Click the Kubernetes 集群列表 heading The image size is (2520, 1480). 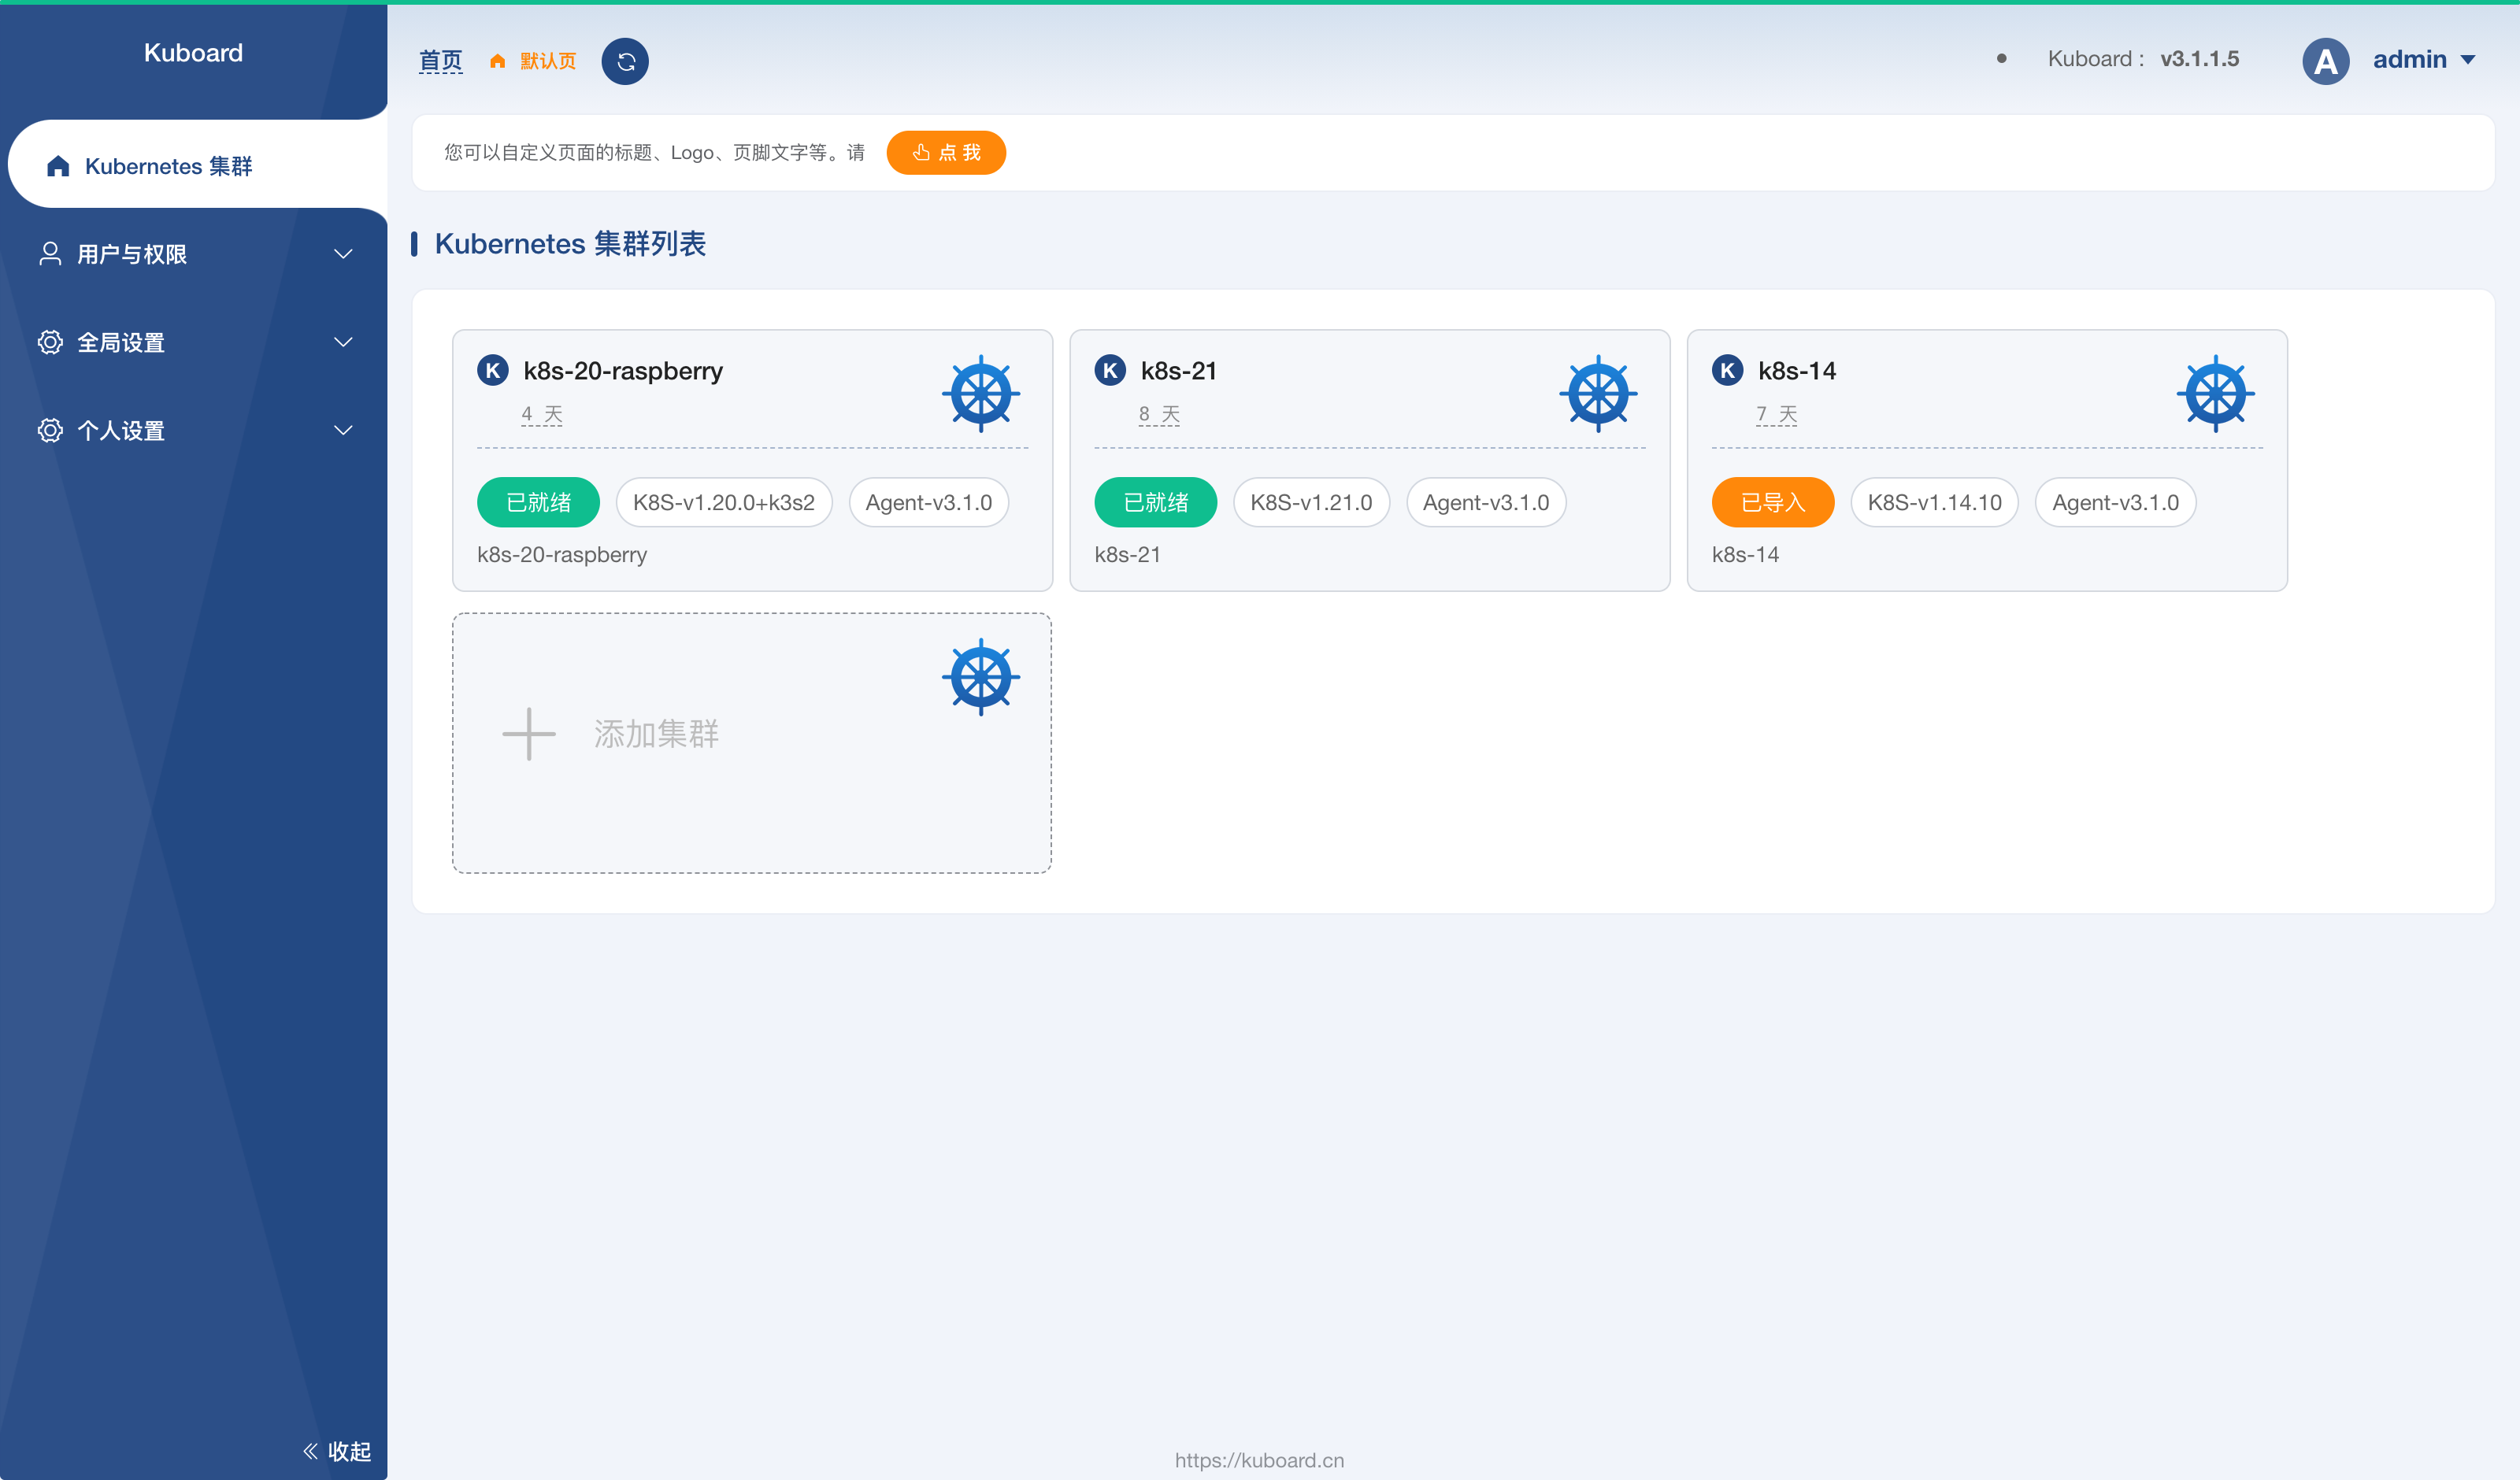tap(570, 244)
